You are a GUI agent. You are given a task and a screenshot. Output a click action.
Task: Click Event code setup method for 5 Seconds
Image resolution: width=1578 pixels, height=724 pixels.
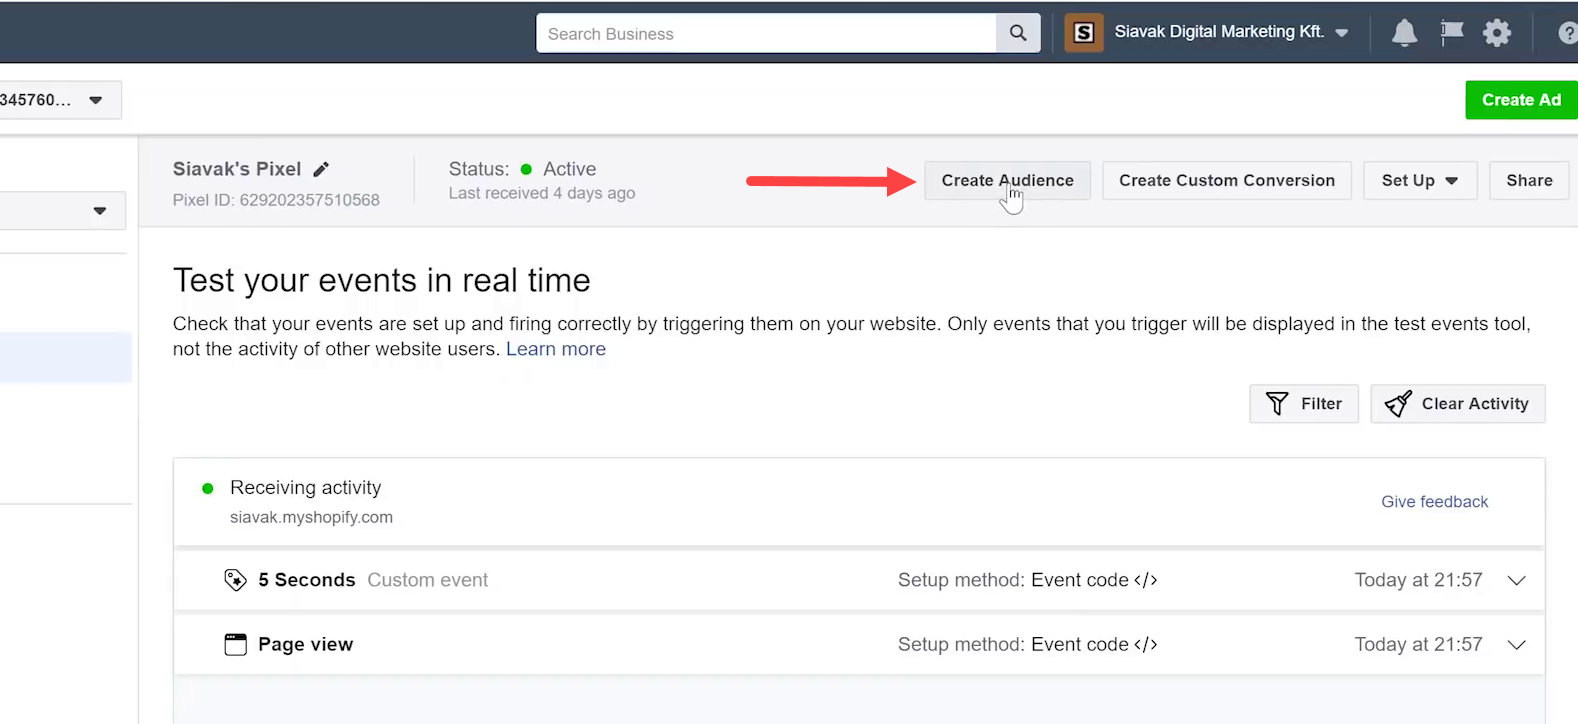1094,580
